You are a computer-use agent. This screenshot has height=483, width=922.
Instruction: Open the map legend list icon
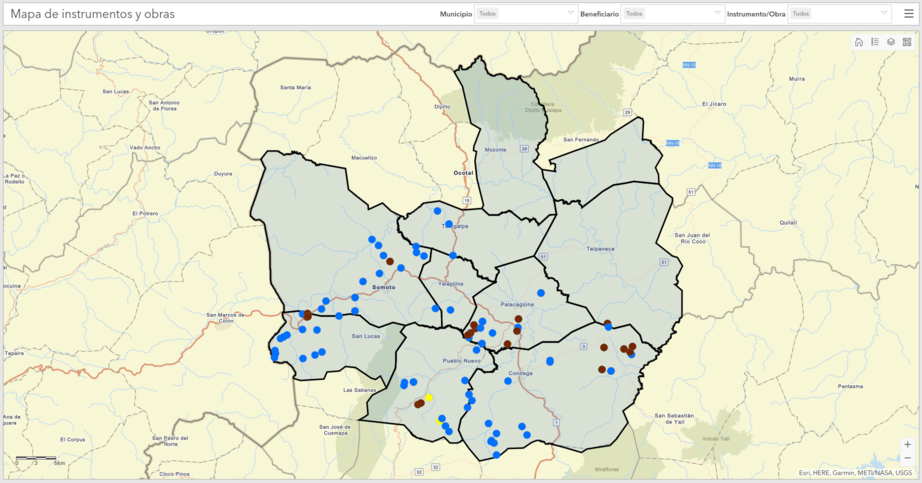click(x=875, y=42)
